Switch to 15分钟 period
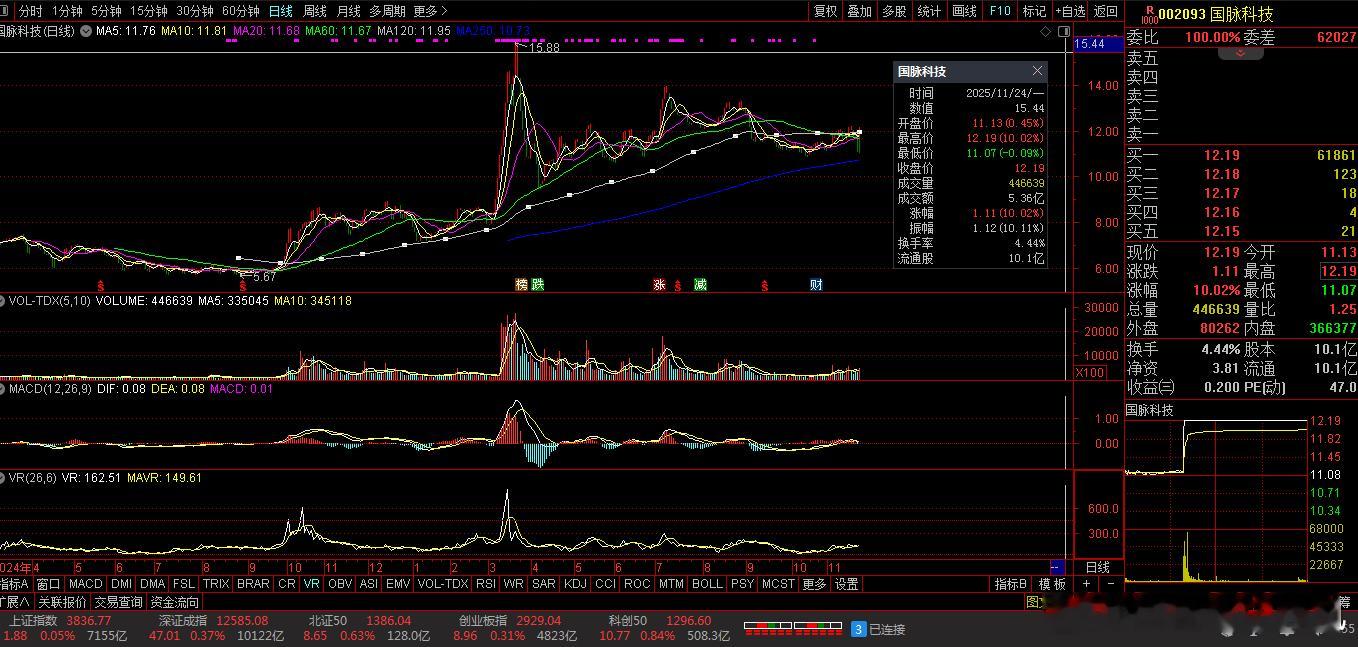The width and height of the screenshot is (1358, 647). tap(149, 11)
